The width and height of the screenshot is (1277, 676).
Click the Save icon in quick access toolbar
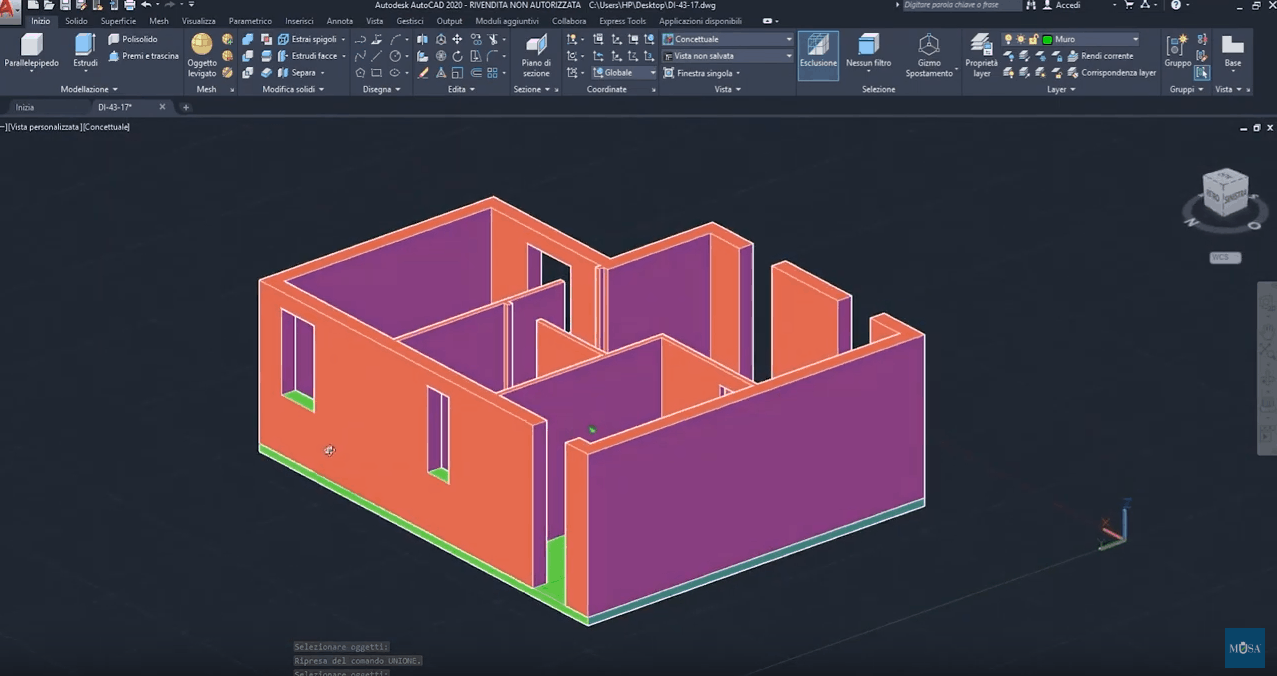pyautogui.click(x=65, y=5)
